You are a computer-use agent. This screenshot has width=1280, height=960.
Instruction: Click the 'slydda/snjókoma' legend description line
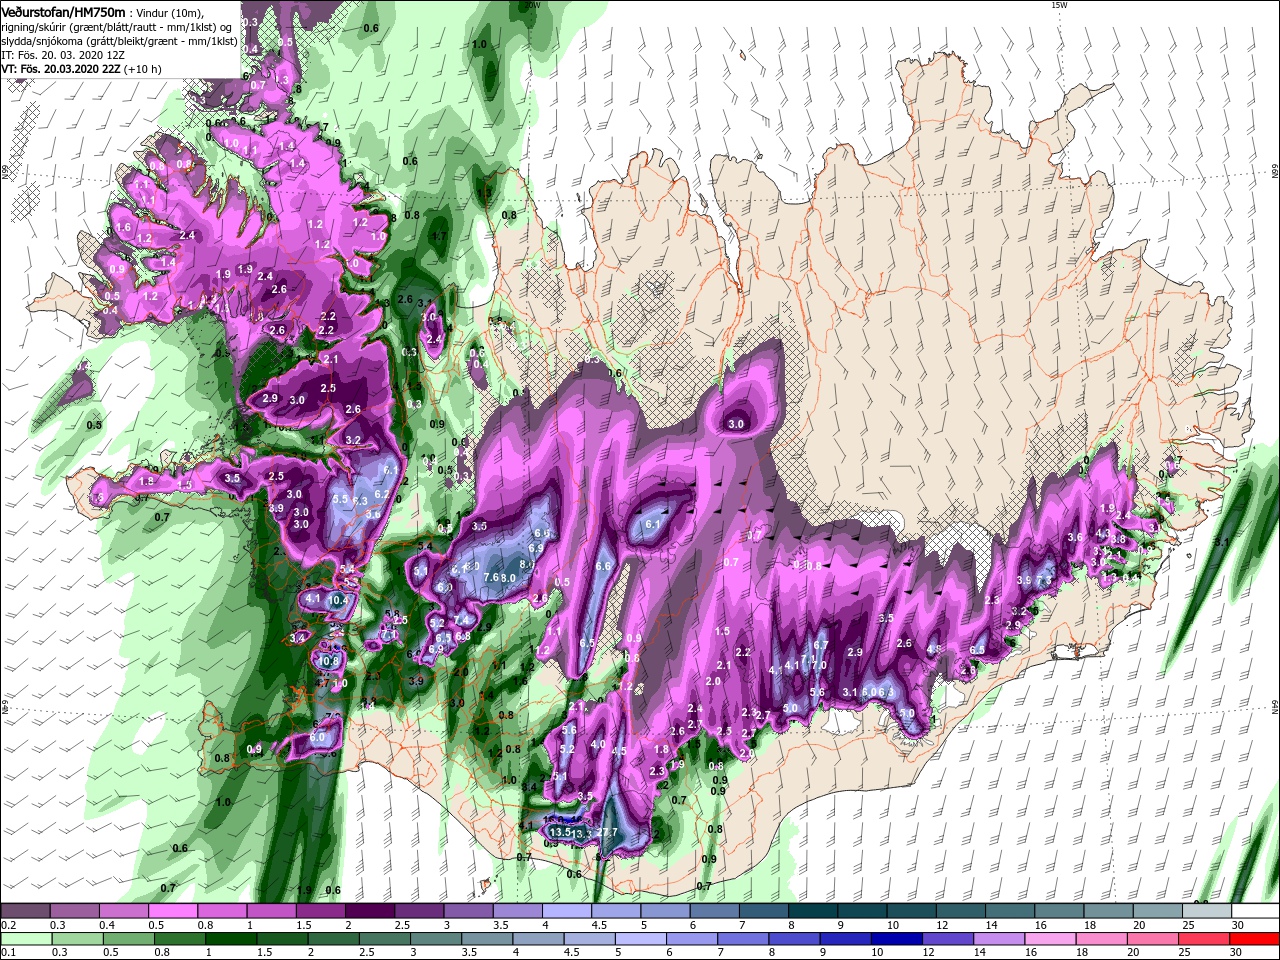pyautogui.click(x=119, y=41)
